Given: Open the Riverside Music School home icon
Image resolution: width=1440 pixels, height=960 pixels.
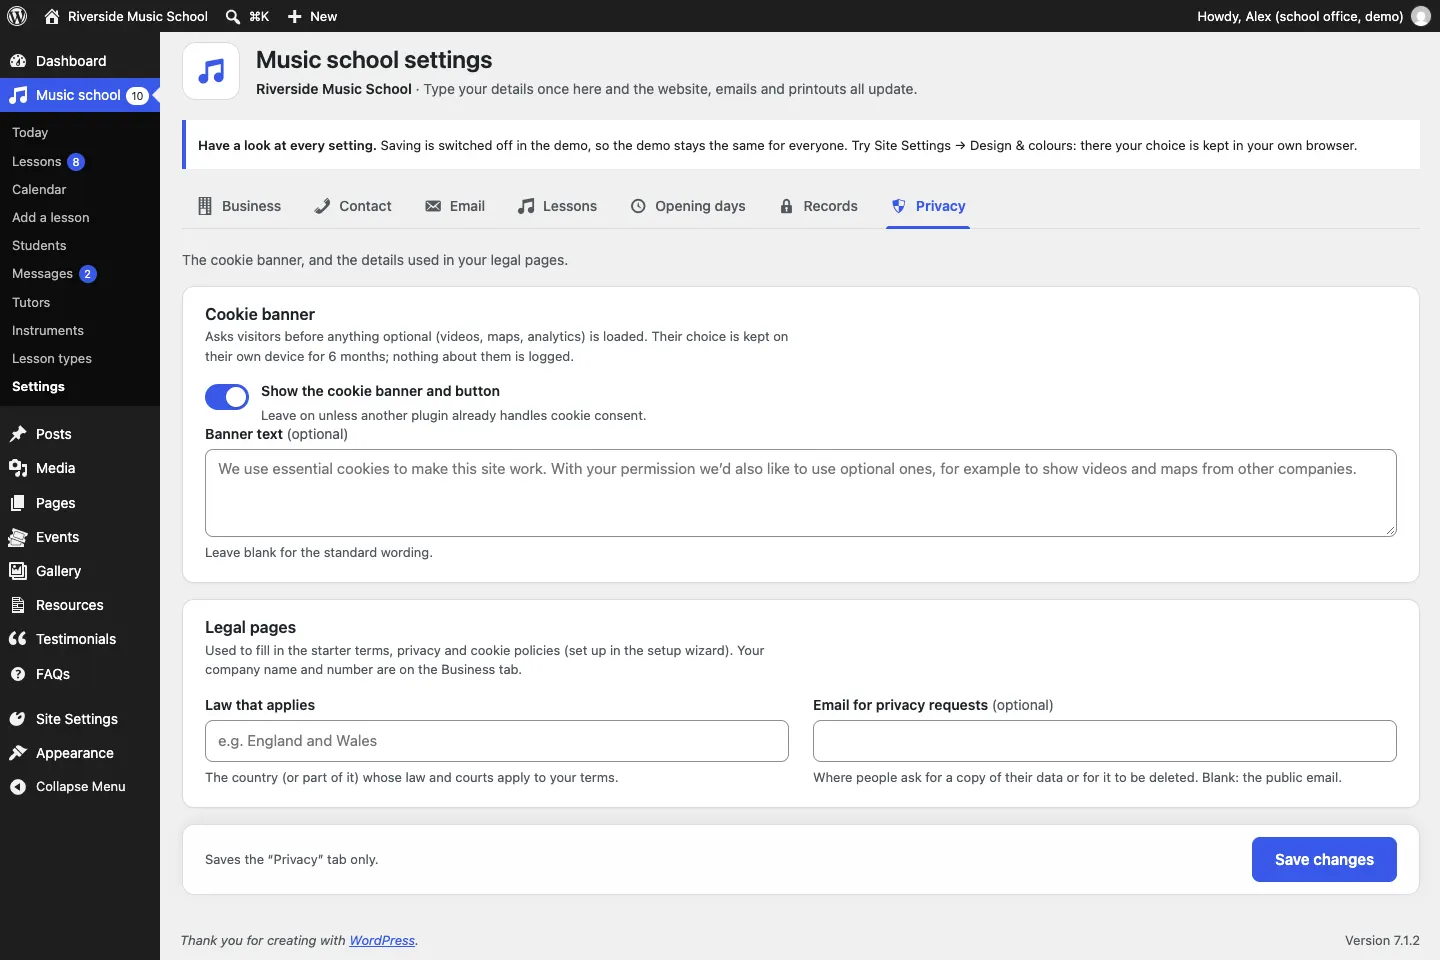Looking at the screenshot, I should coord(52,16).
